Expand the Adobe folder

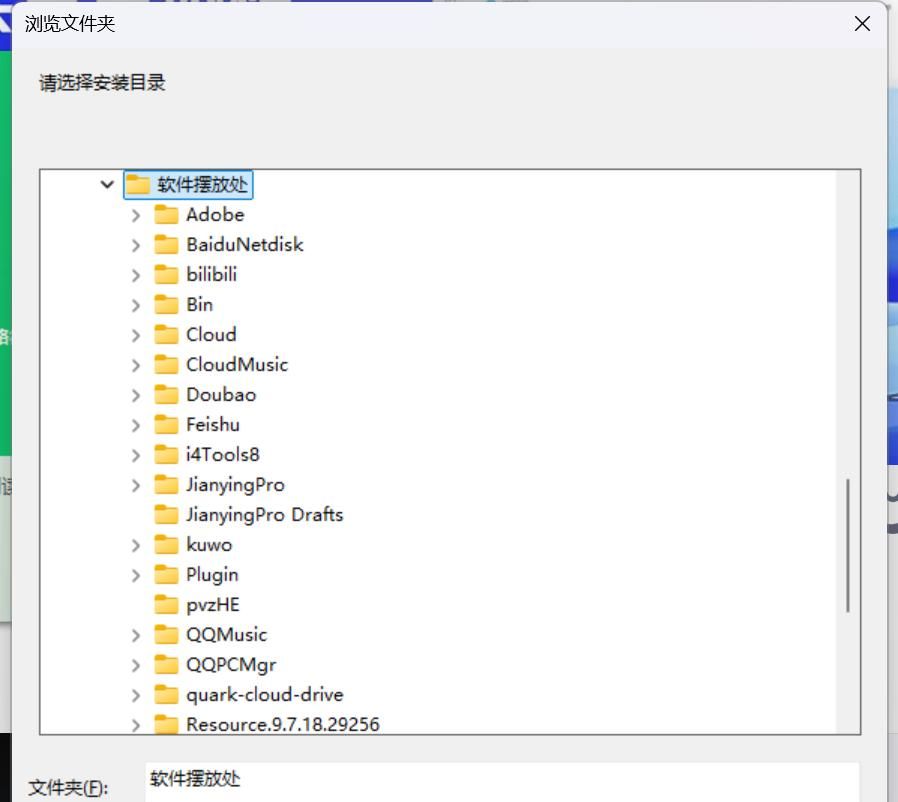pos(136,215)
